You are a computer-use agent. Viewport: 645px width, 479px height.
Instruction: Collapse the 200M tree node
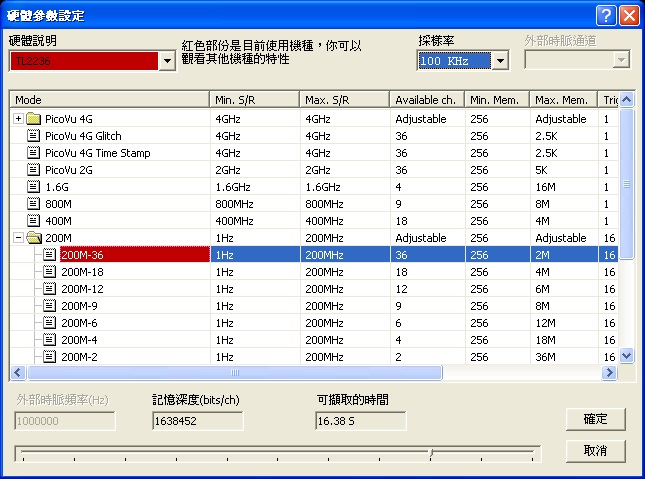pos(18,238)
